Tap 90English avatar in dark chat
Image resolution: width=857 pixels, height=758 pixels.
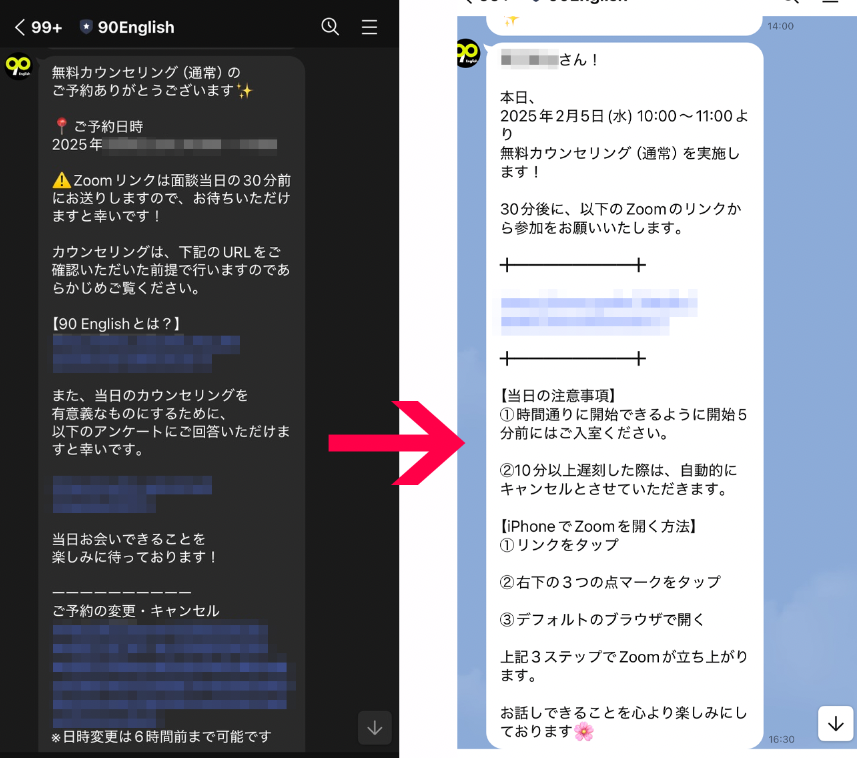click(19, 66)
